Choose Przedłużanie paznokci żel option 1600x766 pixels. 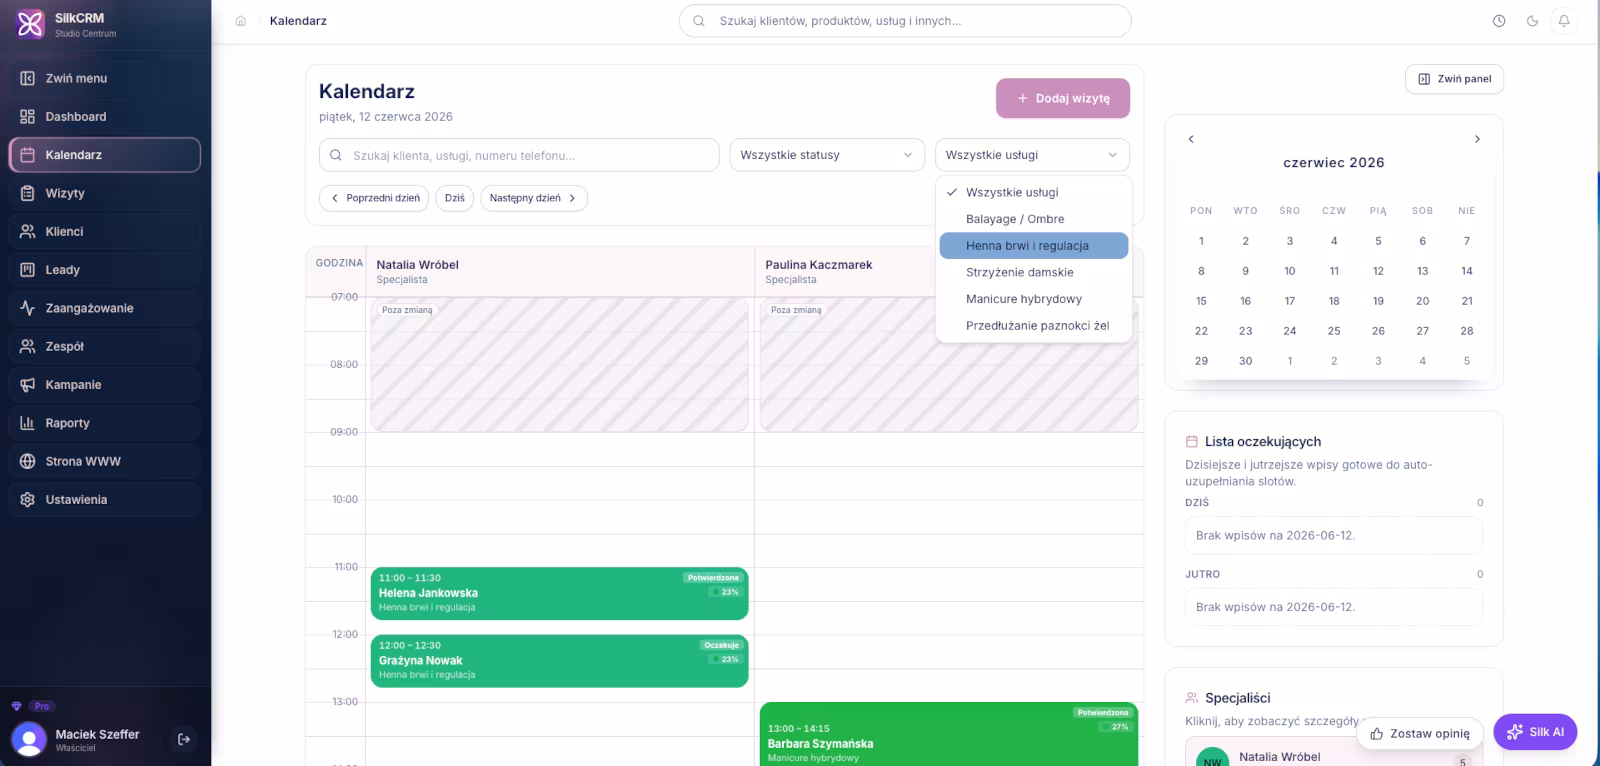coord(1034,326)
